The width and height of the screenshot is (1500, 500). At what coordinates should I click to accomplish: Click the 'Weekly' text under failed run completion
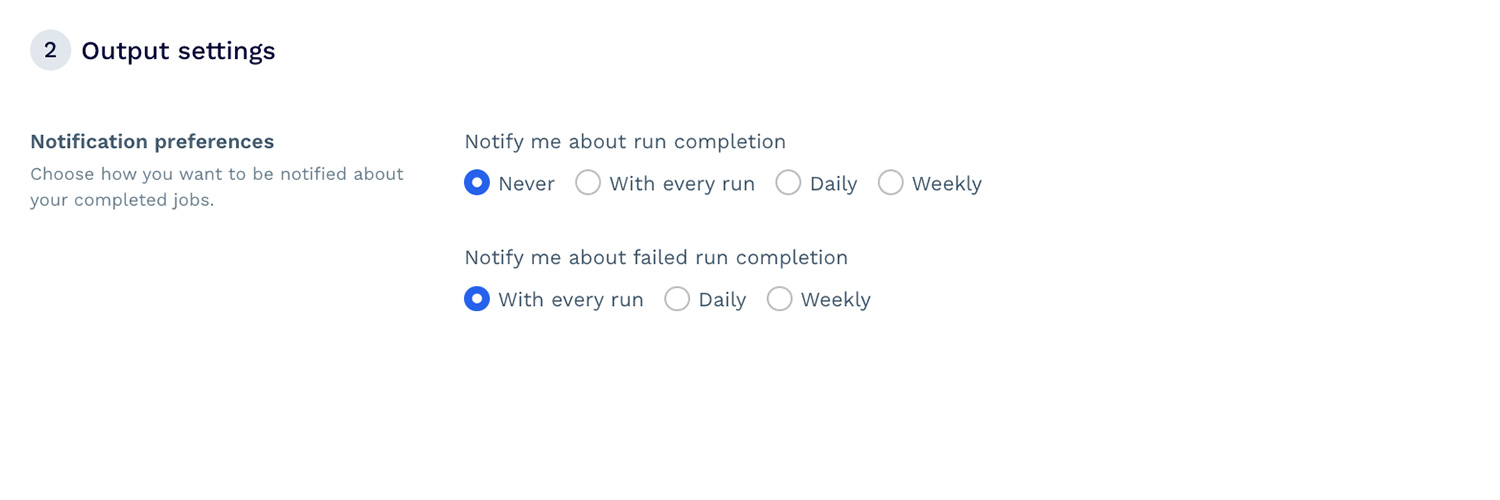(835, 300)
